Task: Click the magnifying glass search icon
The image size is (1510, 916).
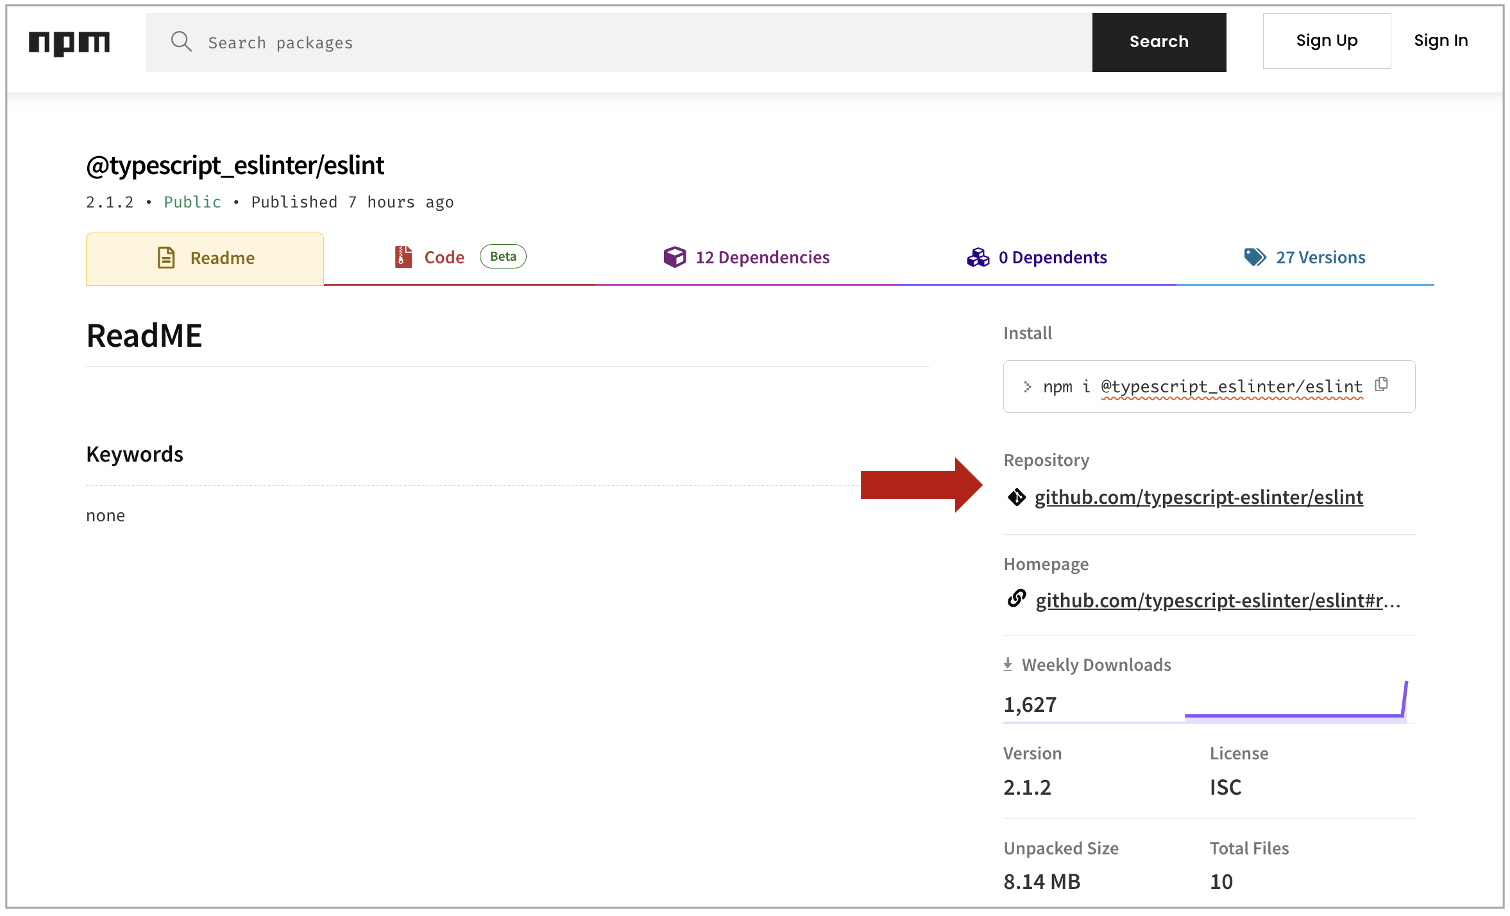Action: pyautogui.click(x=181, y=41)
